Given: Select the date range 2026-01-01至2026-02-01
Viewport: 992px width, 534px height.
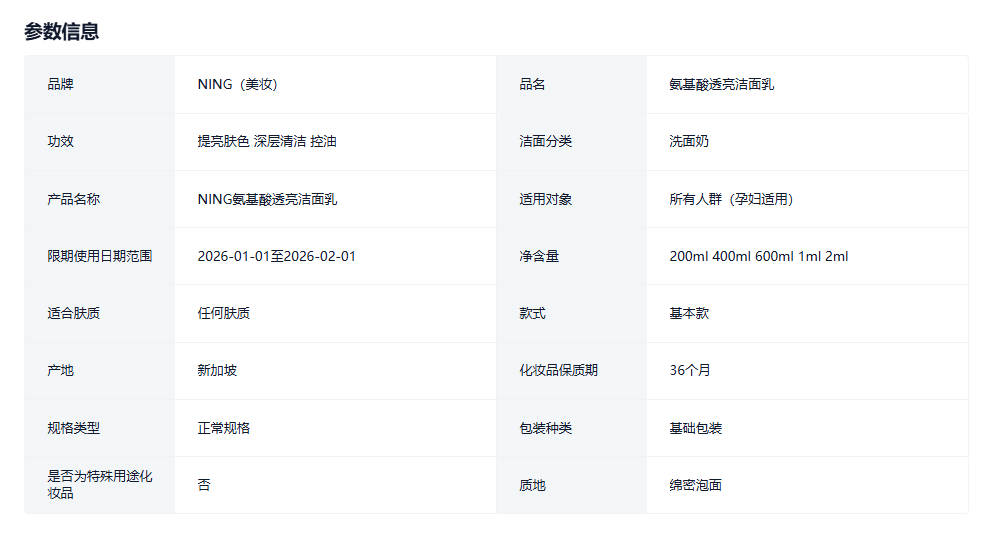Looking at the screenshot, I should point(277,256).
